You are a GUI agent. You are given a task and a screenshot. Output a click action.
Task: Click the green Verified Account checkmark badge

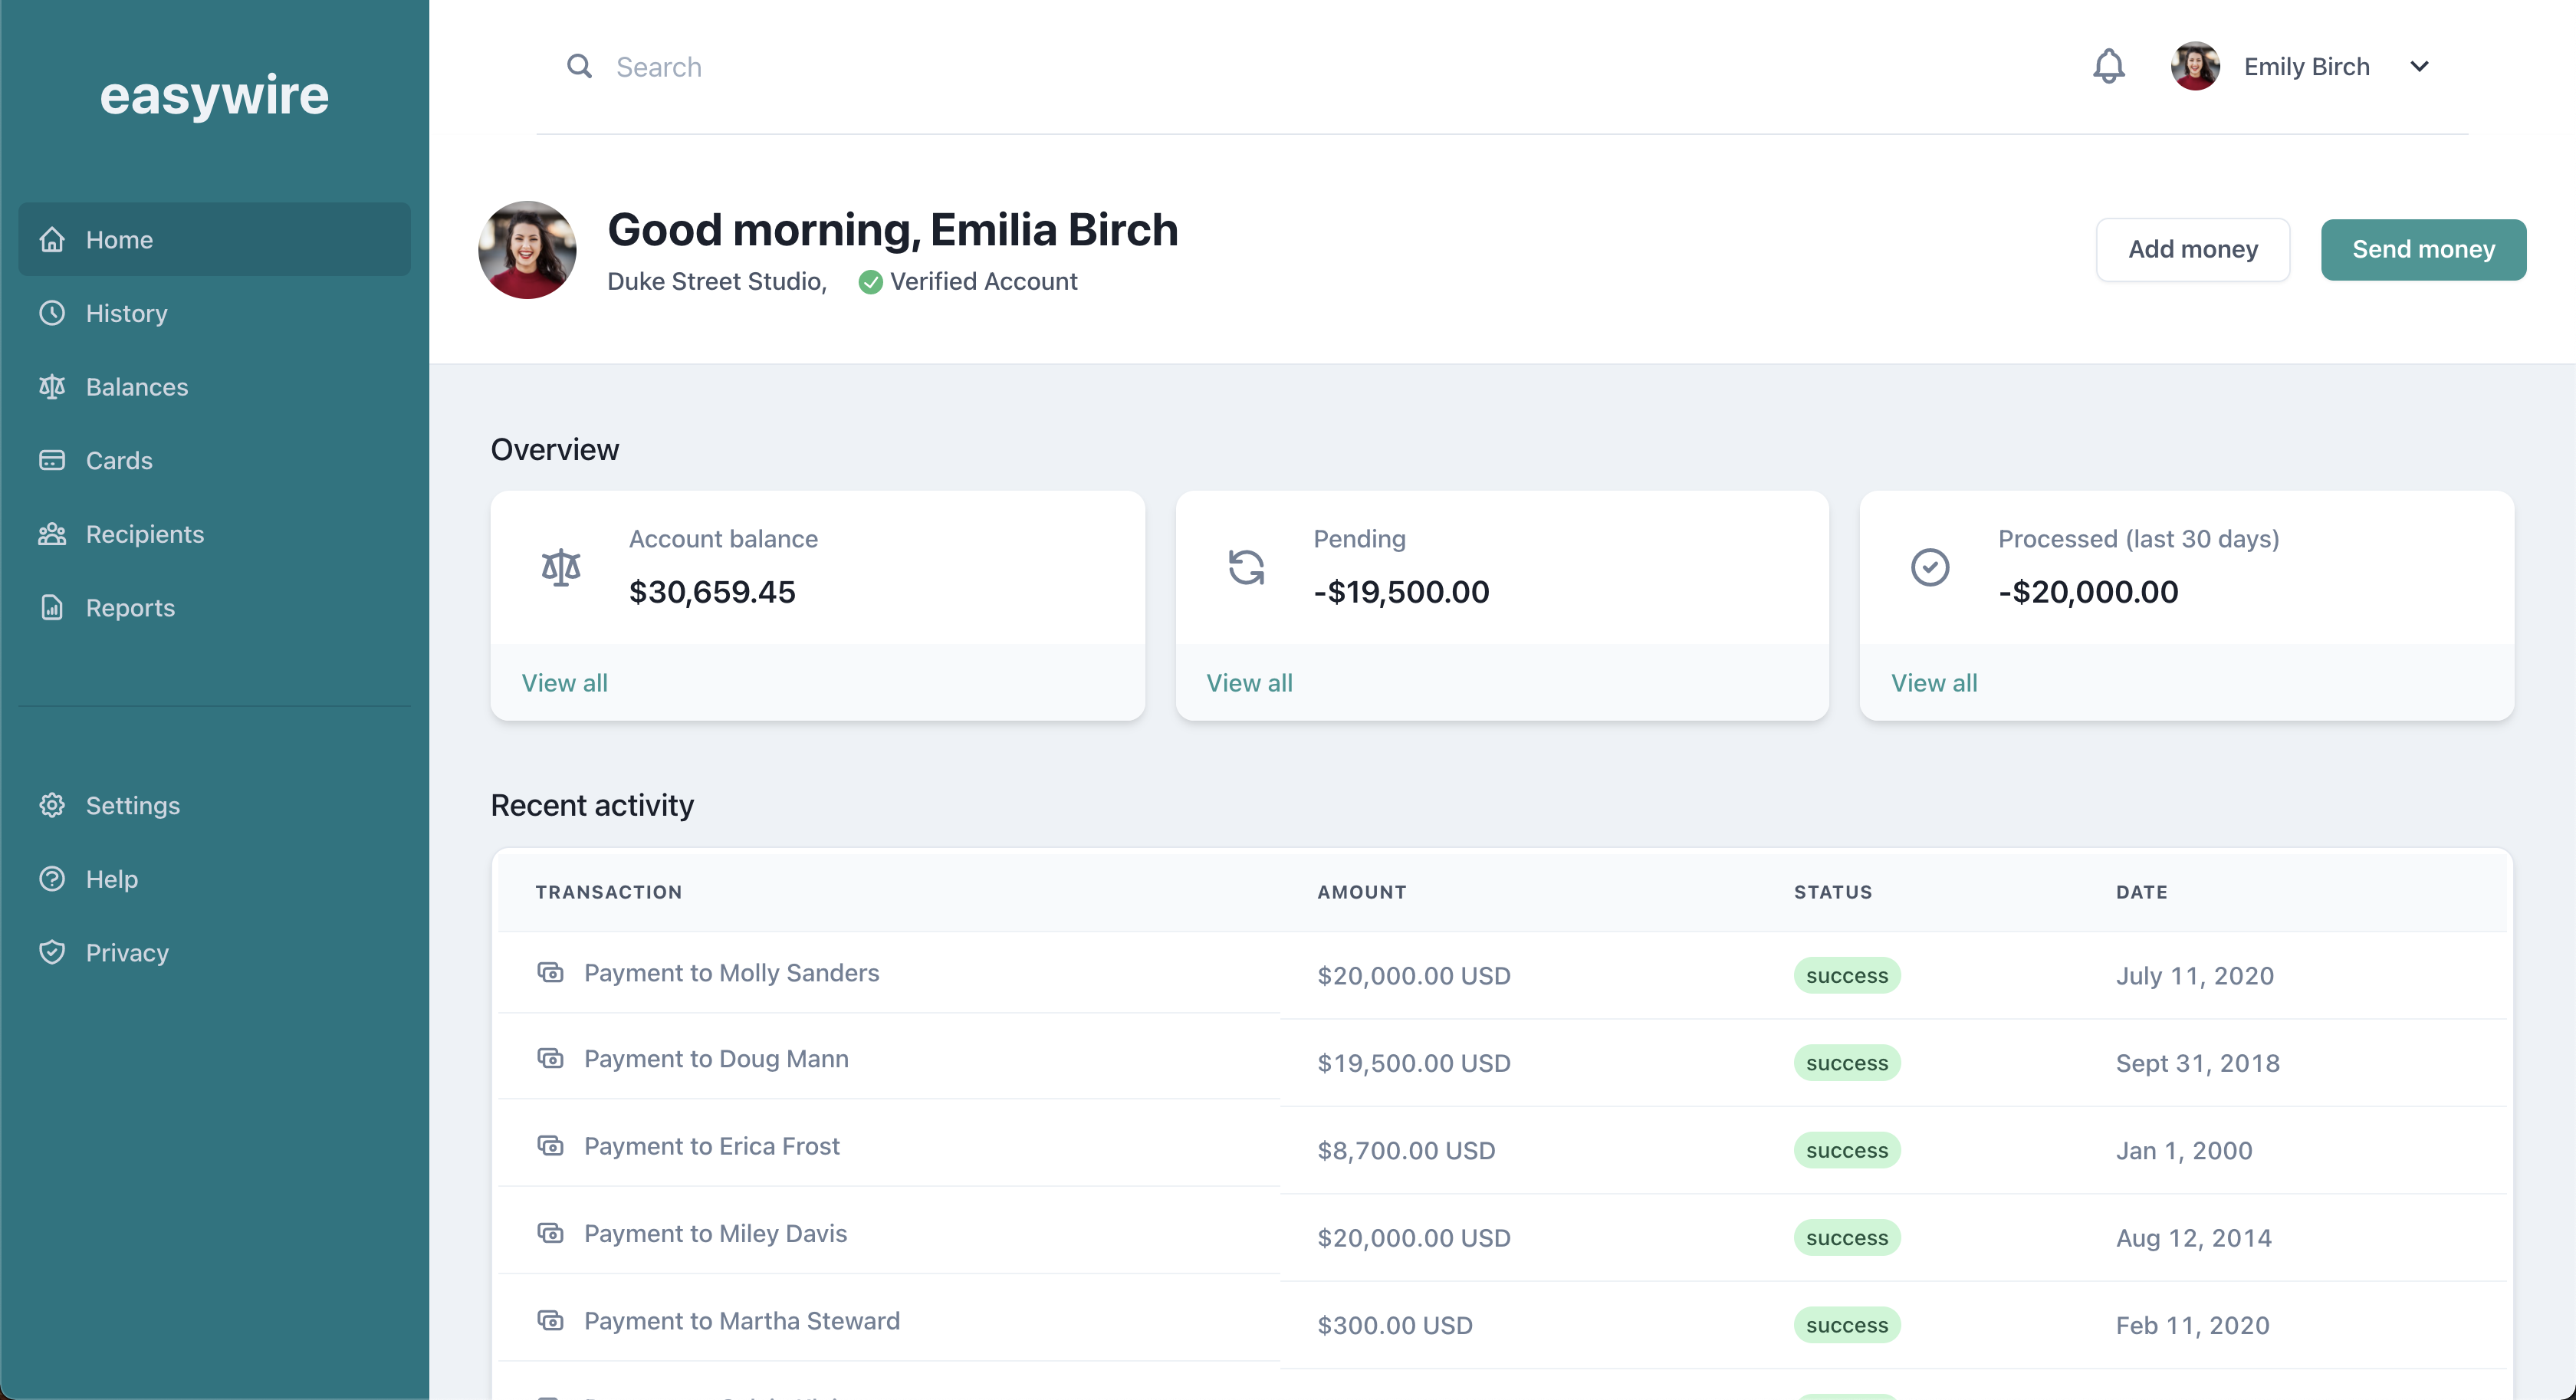click(x=870, y=282)
